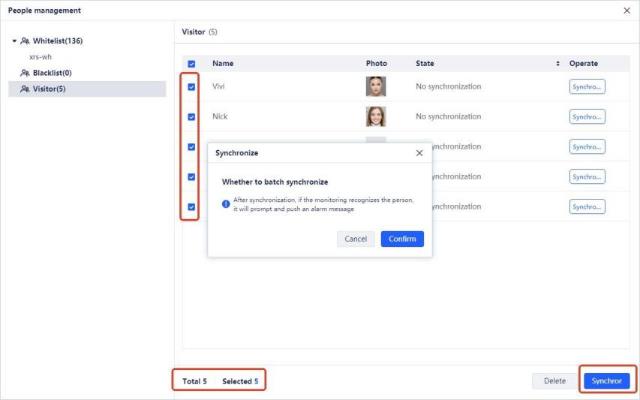The width and height of the screenshot is (640, 400).
Task: Uncheck the select-all header checkbox
Action: (191, 63)
